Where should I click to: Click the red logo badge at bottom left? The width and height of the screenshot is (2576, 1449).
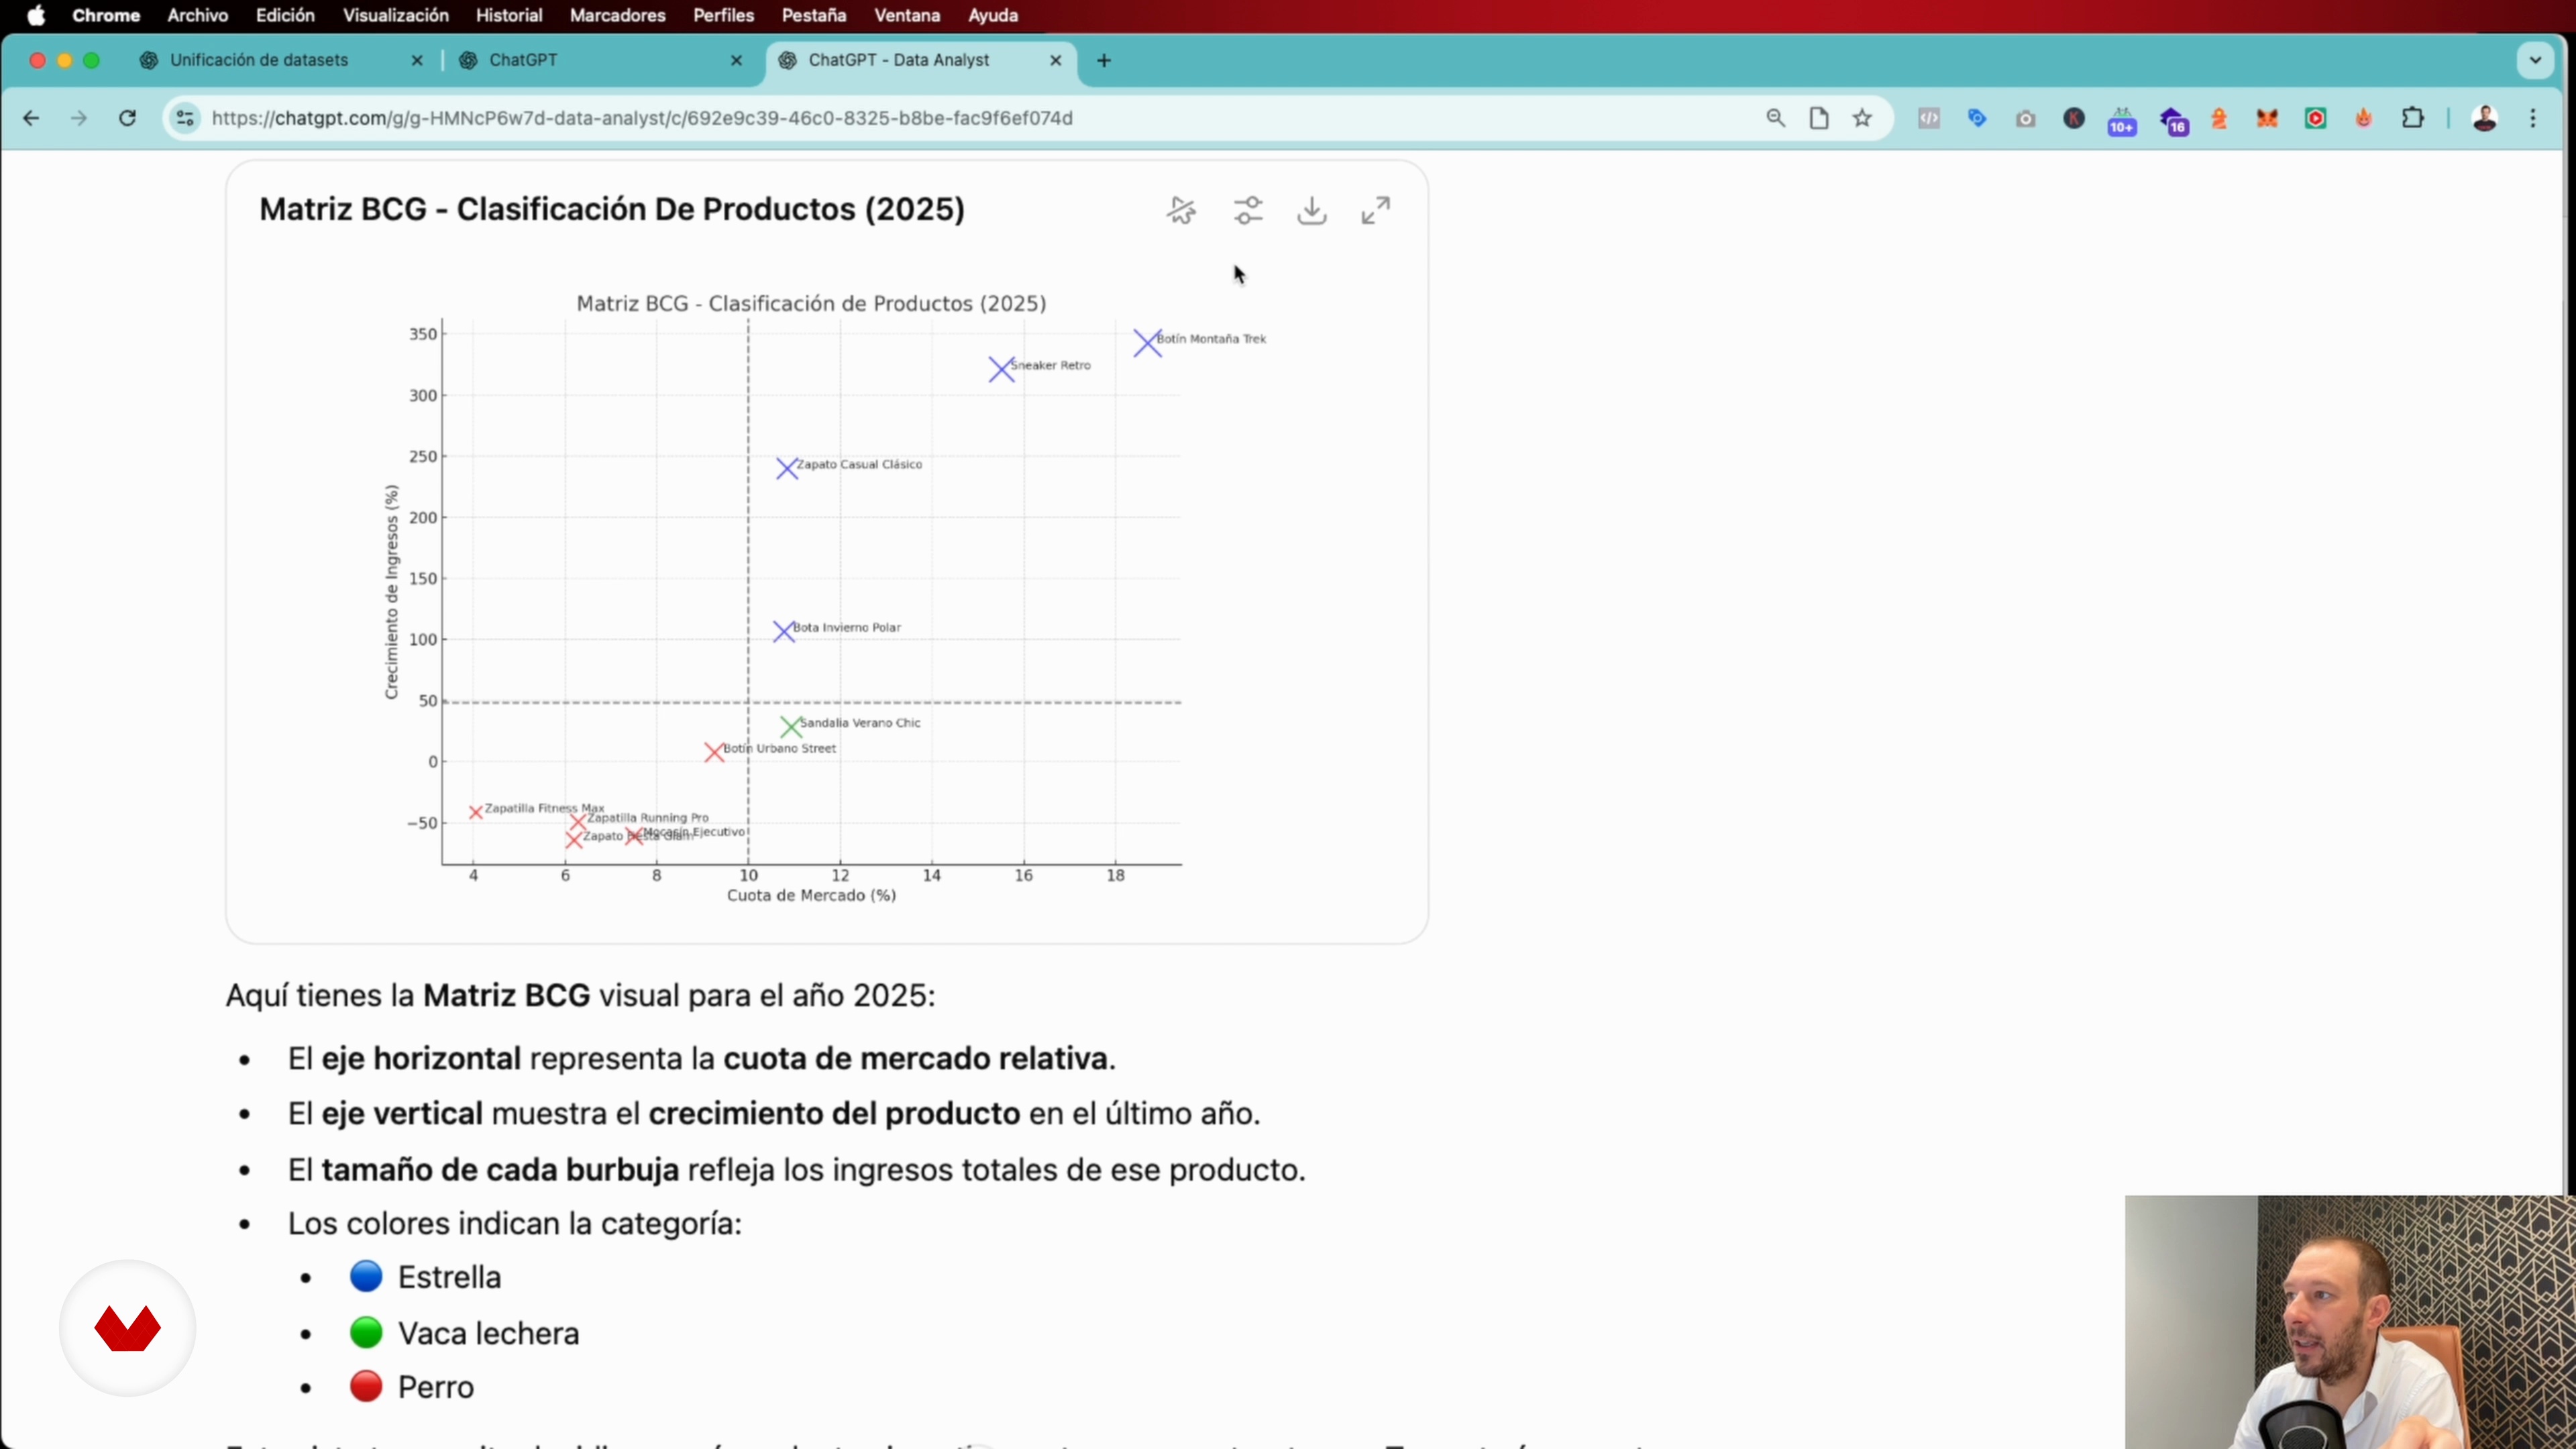coord(127,1328)
